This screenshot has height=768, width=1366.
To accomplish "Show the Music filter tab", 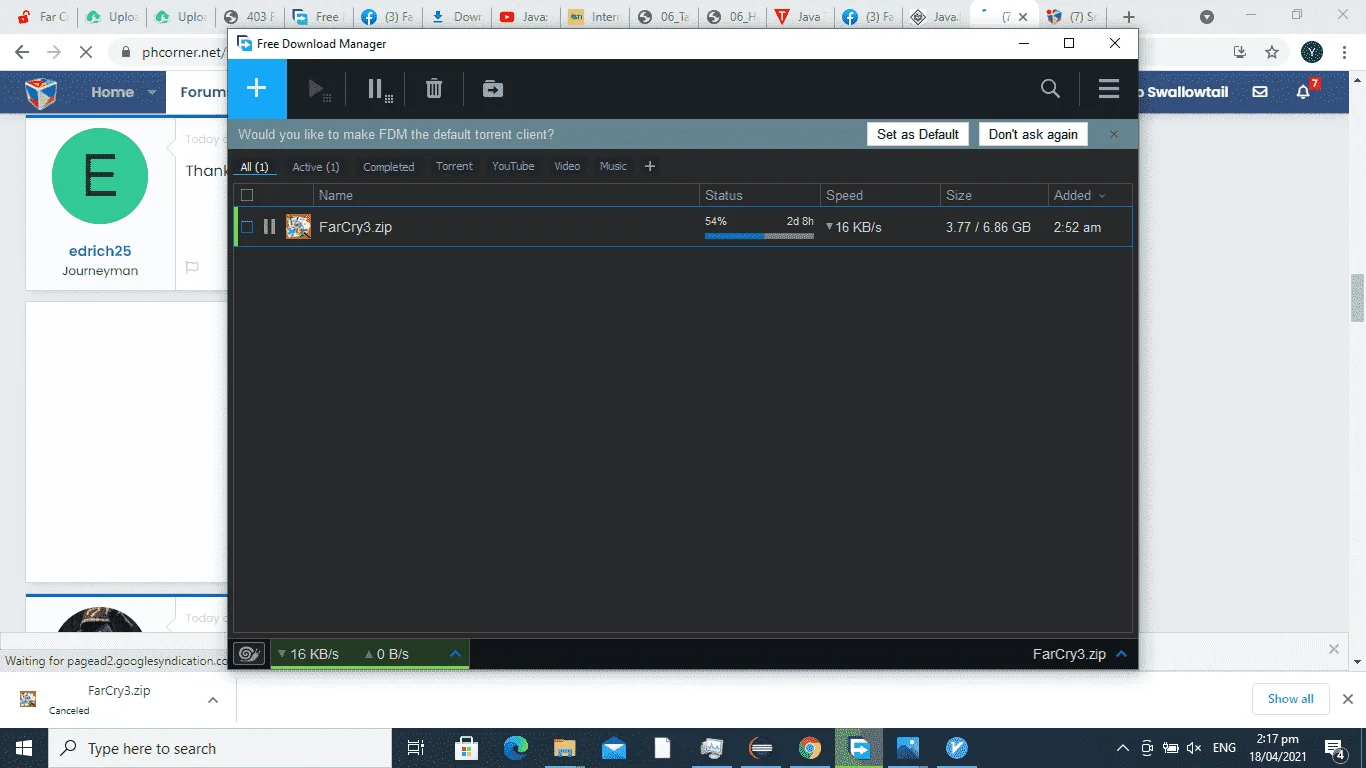I will point(613,166).
